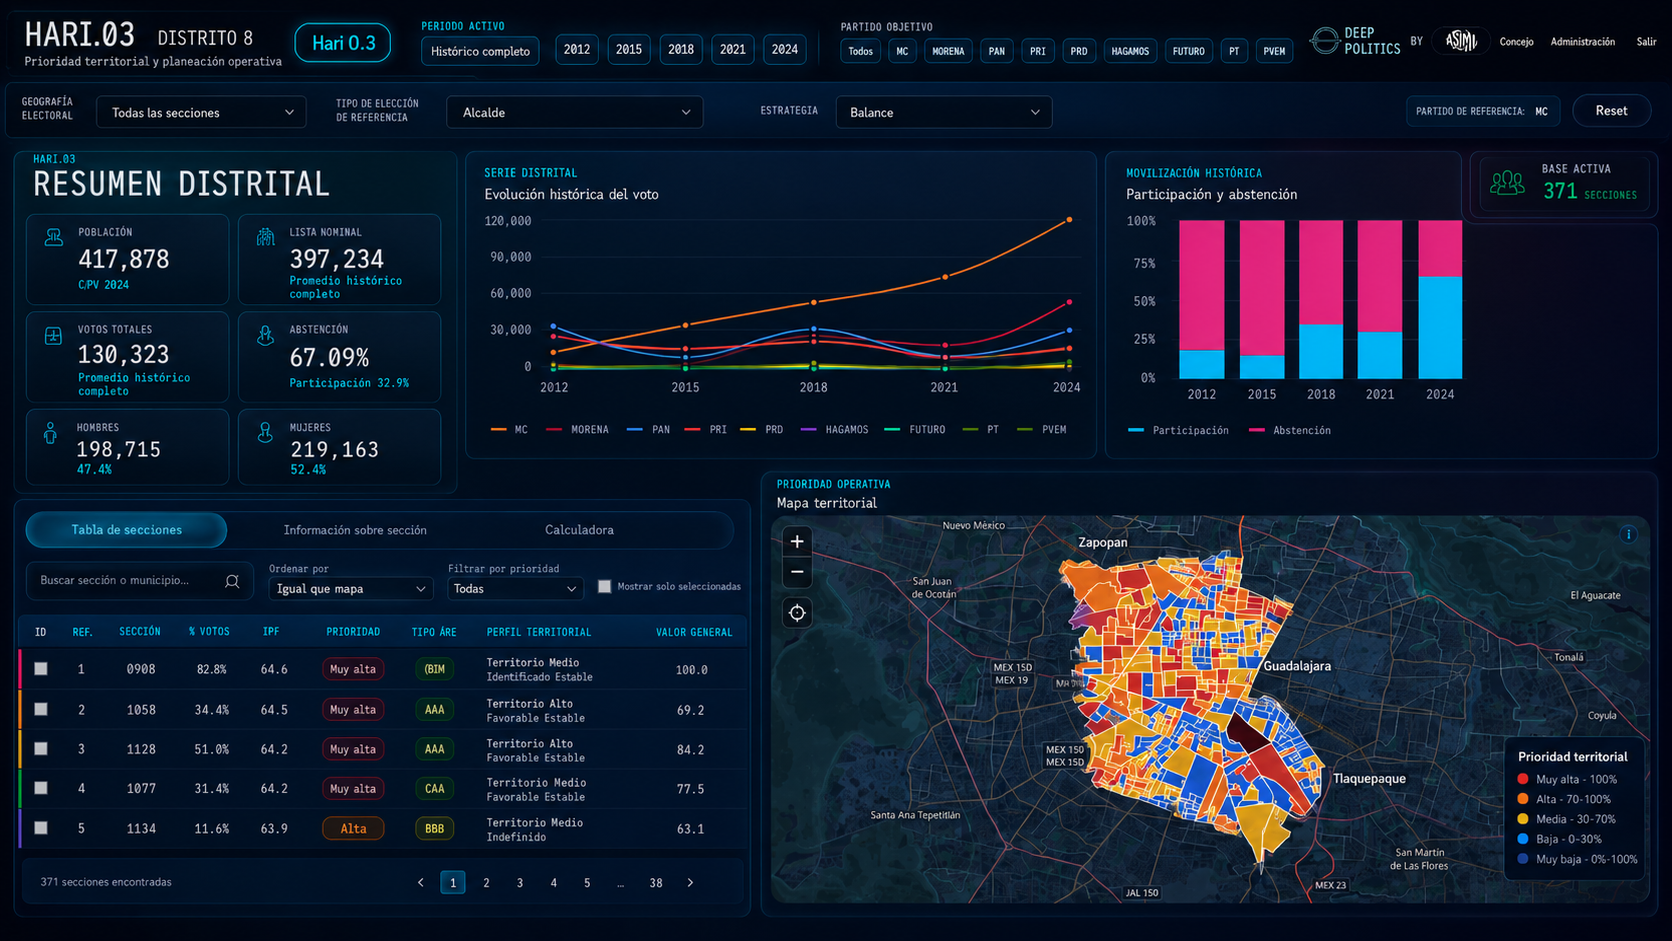Go to table page 38

click(656, 883)
